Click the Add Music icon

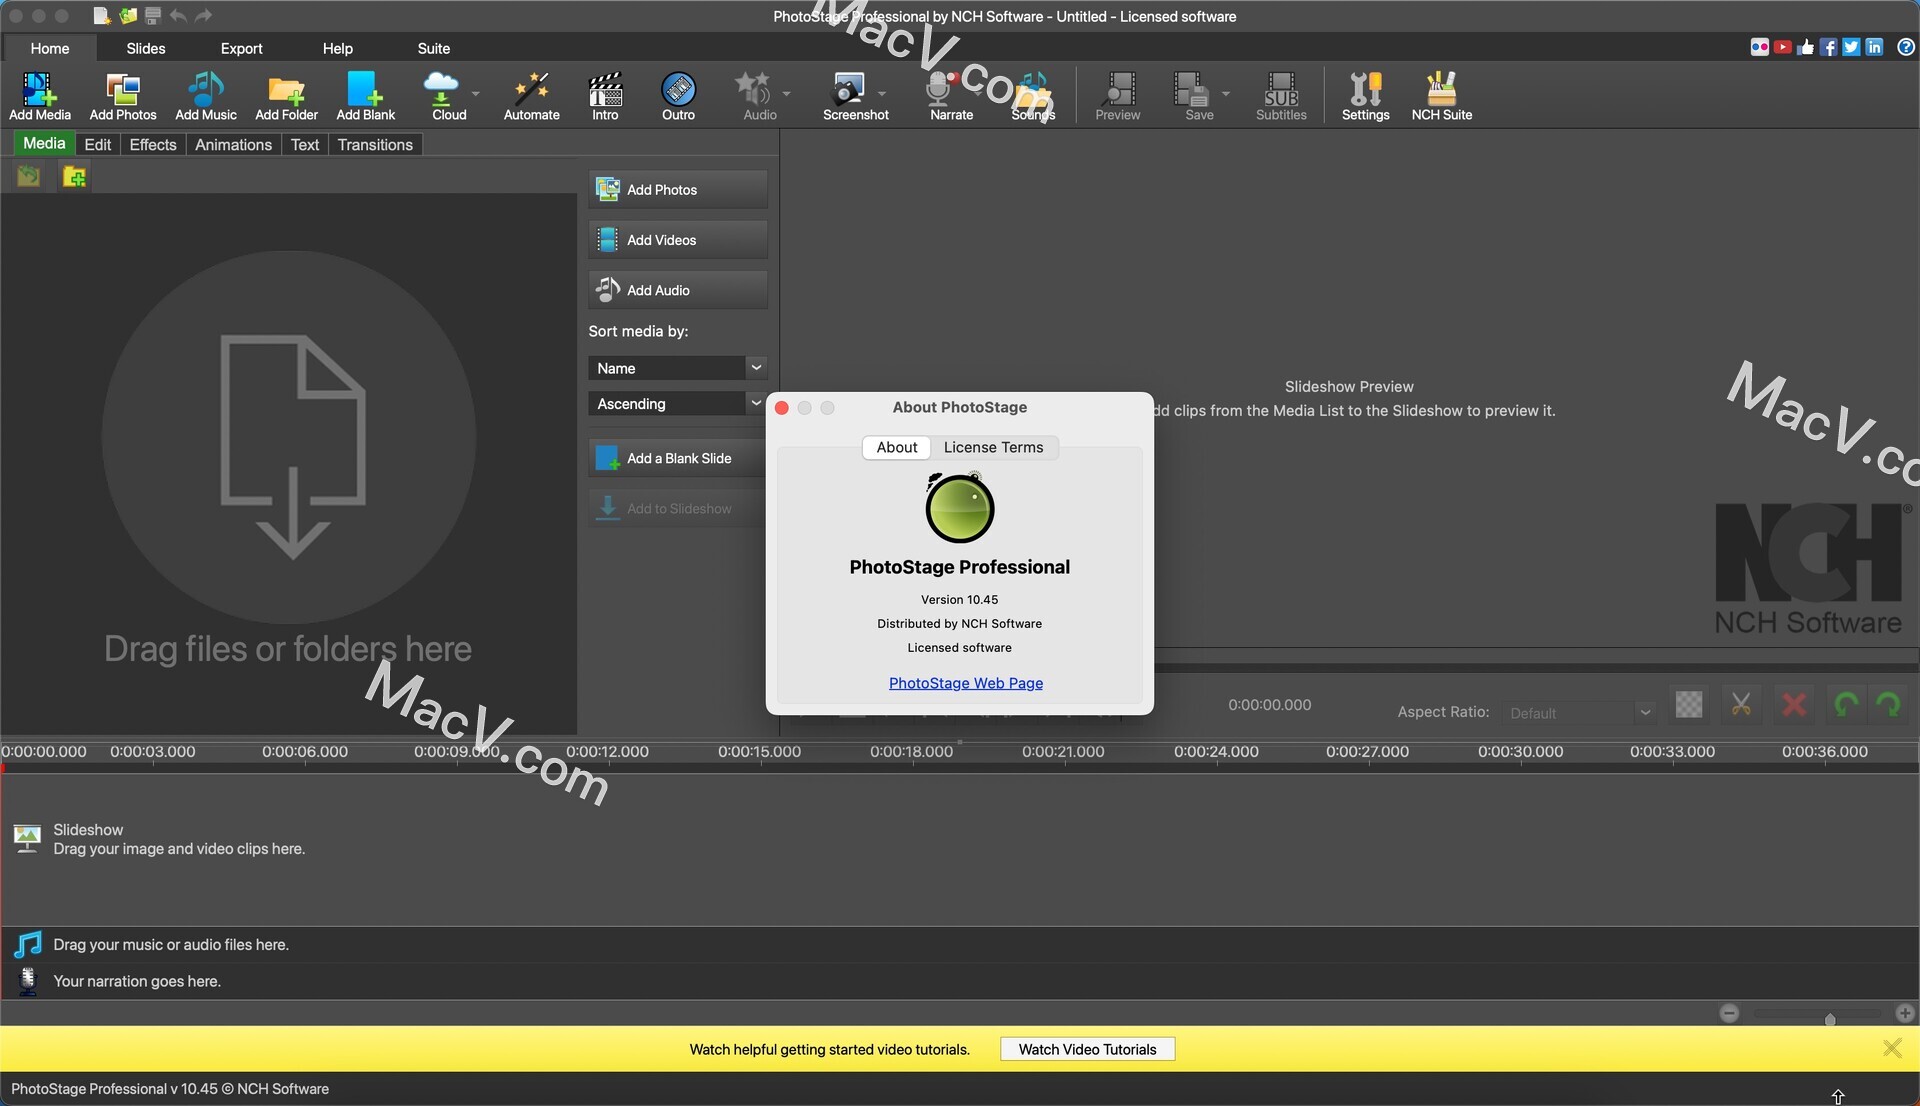205,96
